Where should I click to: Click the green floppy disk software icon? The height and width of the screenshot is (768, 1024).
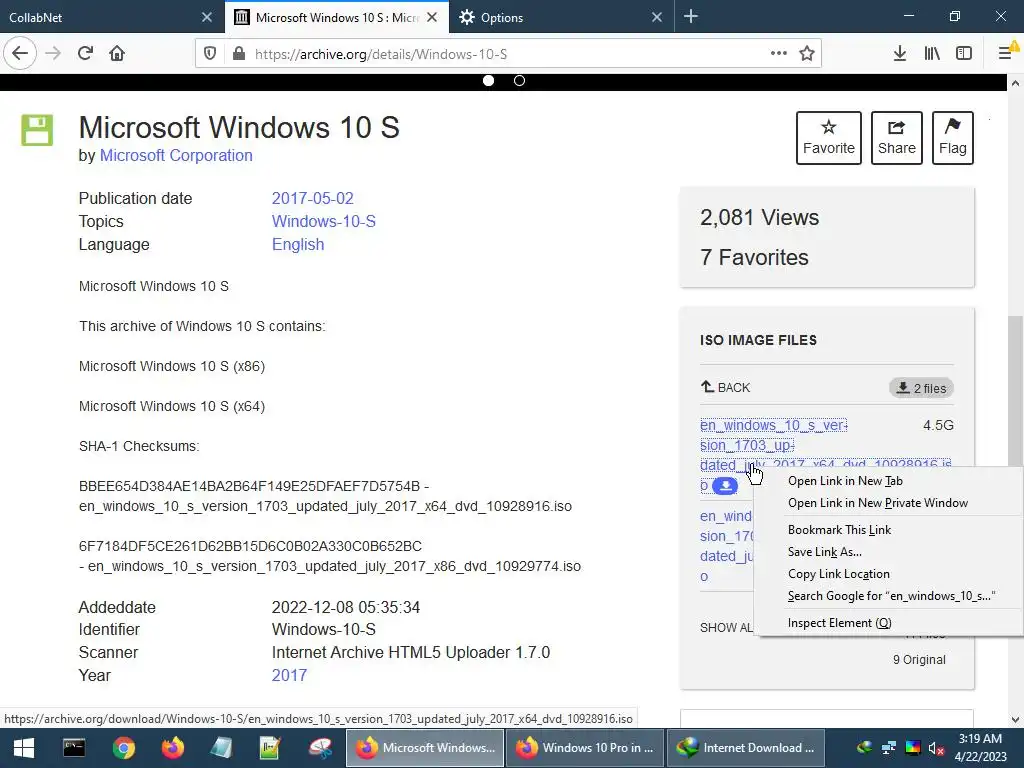[x=37, y=129]
